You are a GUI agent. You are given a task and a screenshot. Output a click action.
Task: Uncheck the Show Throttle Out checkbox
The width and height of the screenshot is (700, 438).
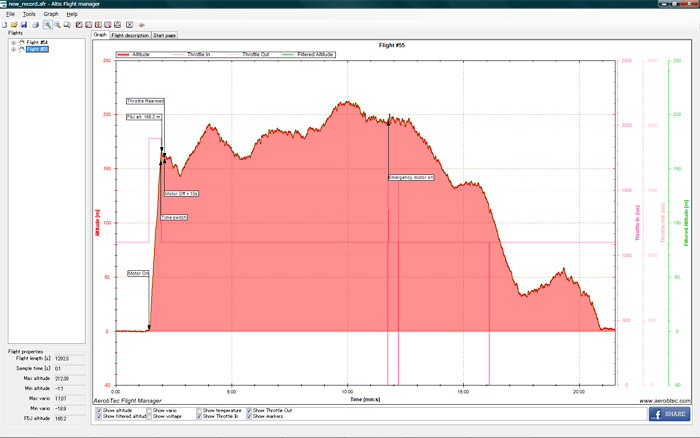pos(249,410)
